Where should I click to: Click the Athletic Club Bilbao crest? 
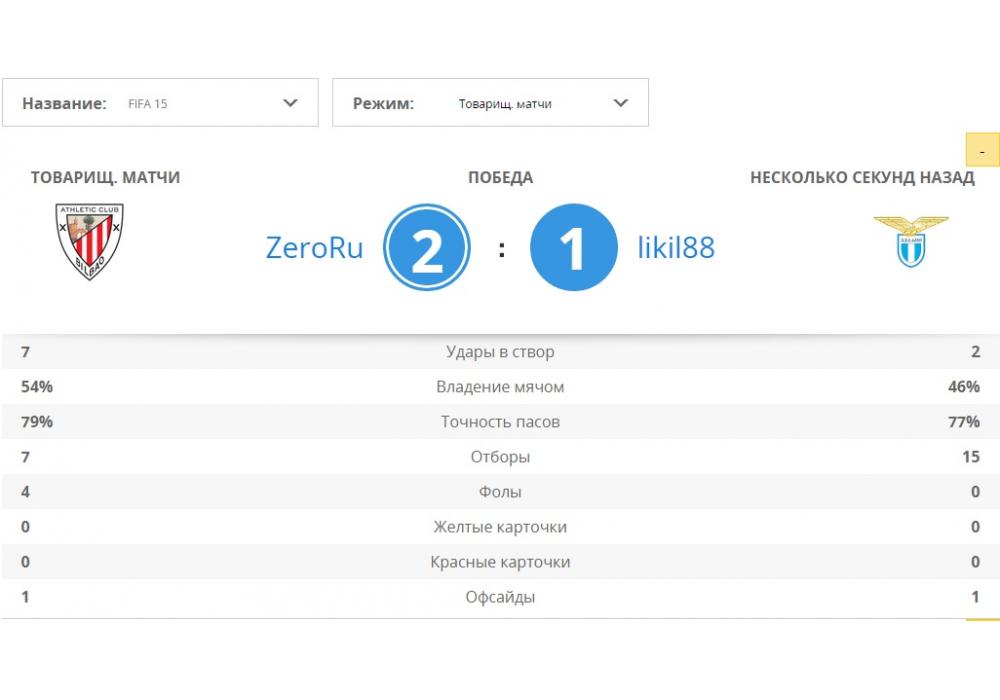click(x=89, y=241)
